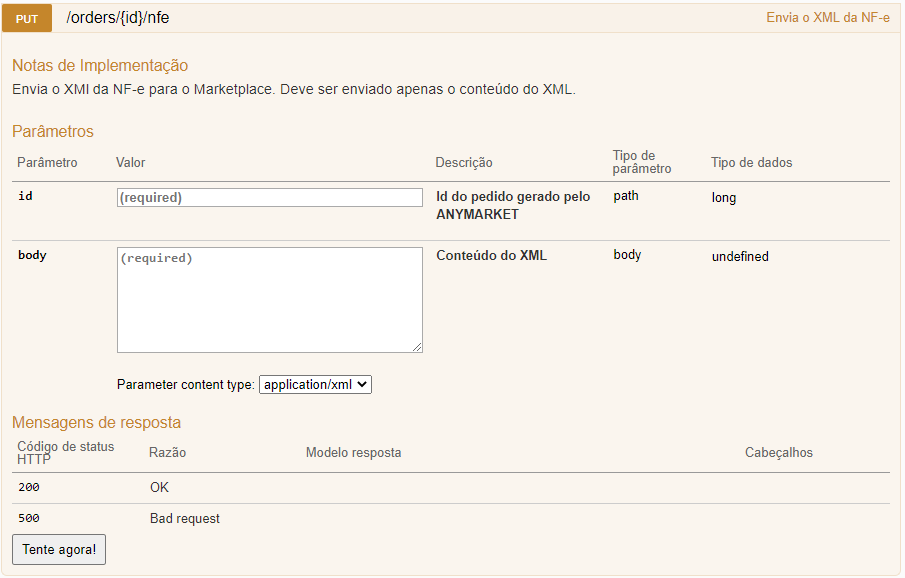Image resolution: width=905 pixels, height=578 pixels.
Task: Click the 200 status code
Action: [29, 487]
